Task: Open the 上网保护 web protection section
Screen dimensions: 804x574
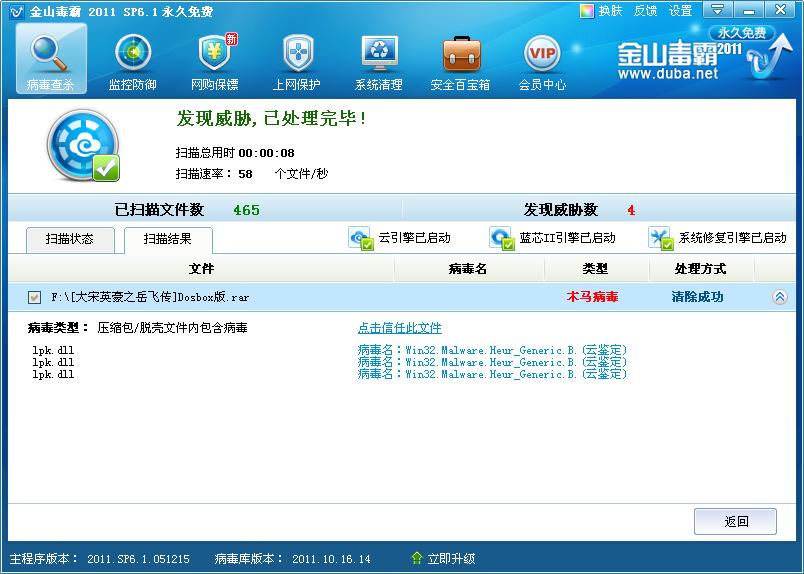Action: click(297, 60)
